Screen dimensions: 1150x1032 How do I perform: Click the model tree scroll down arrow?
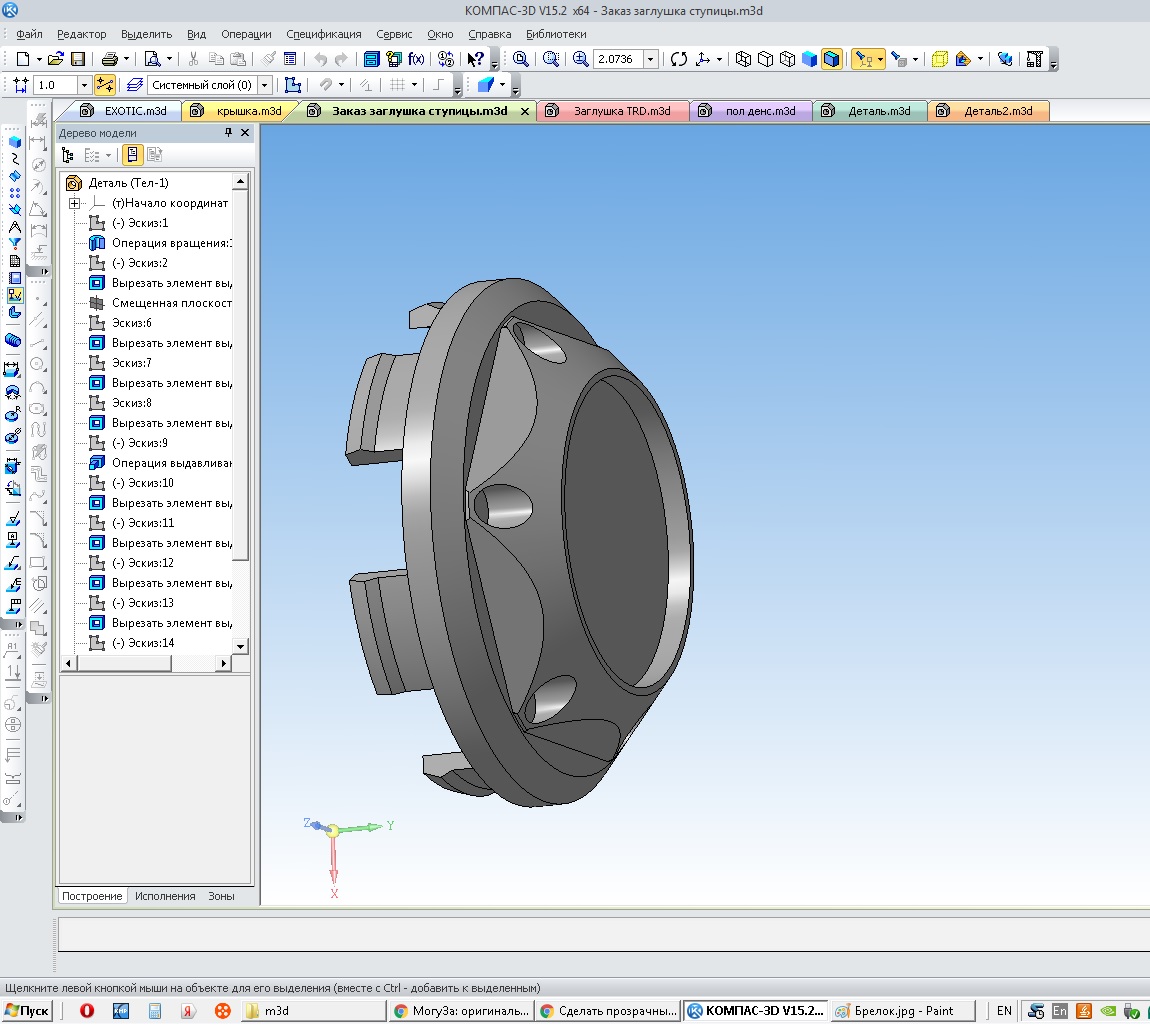pos(240,646)
